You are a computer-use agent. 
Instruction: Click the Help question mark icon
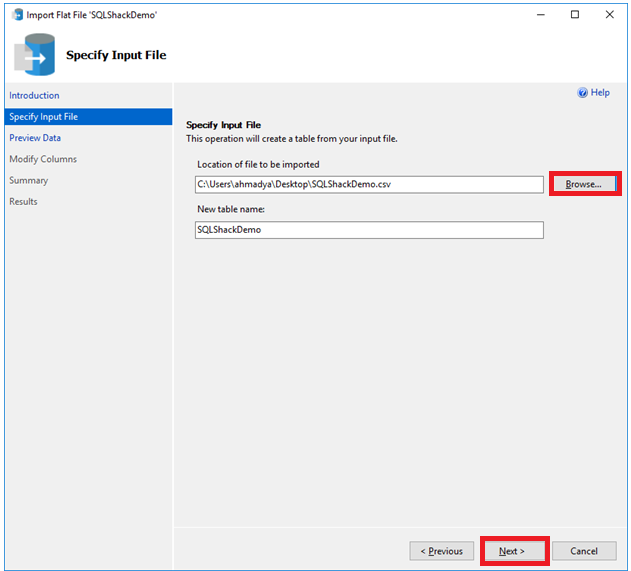click(x=582, y=93)
